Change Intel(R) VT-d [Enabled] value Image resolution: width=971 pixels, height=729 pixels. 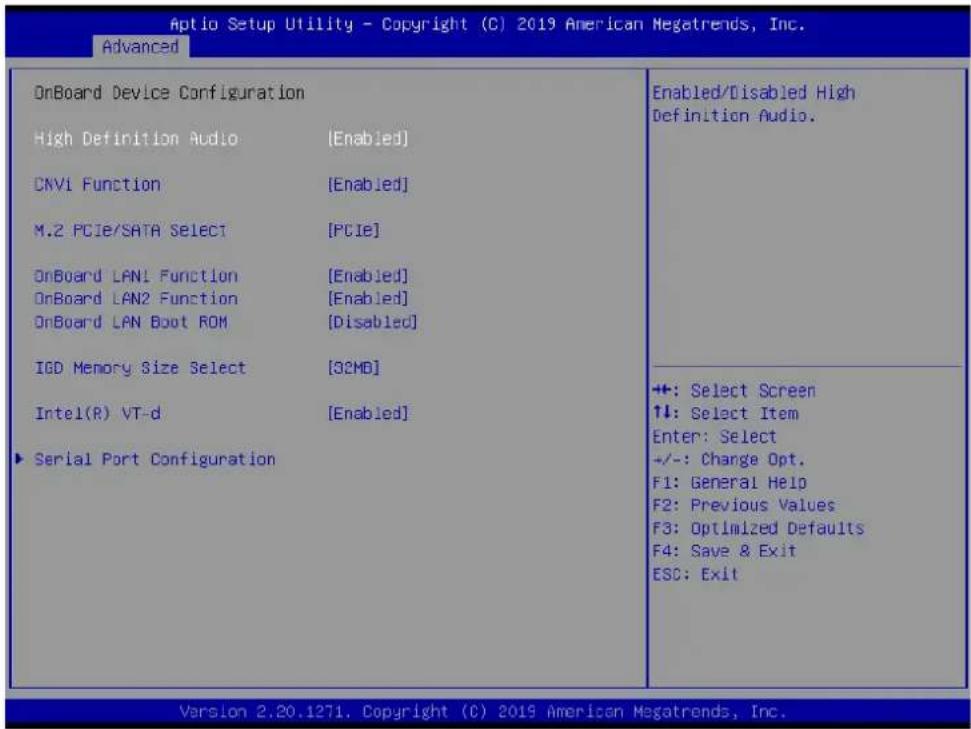tap(368, 413)
